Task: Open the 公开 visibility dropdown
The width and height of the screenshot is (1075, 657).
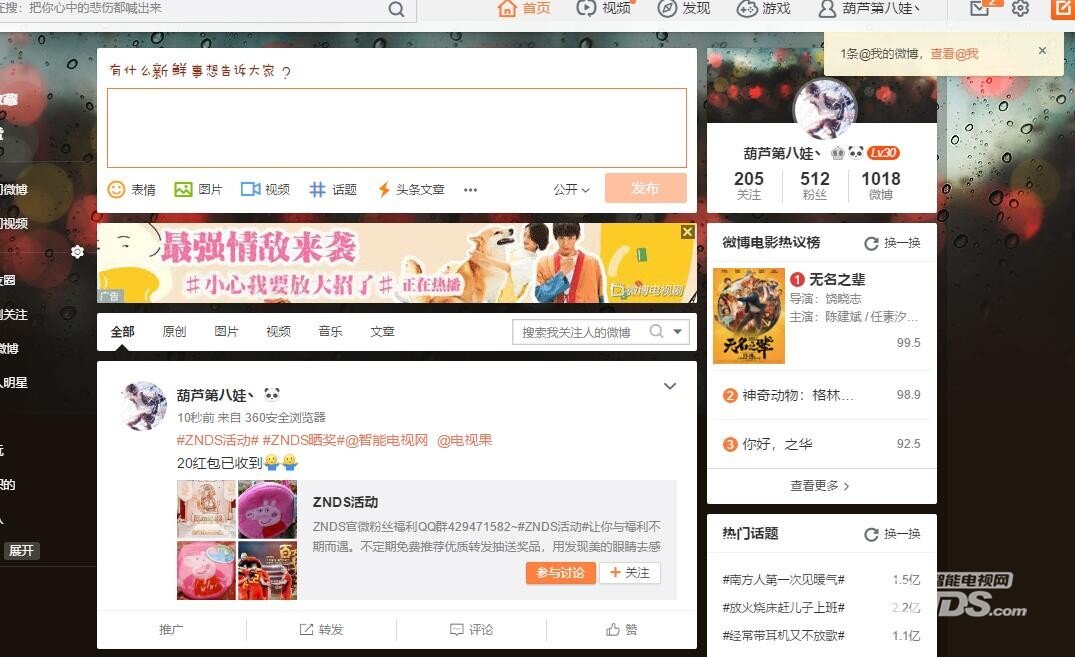Action: (x=571, y=189)
